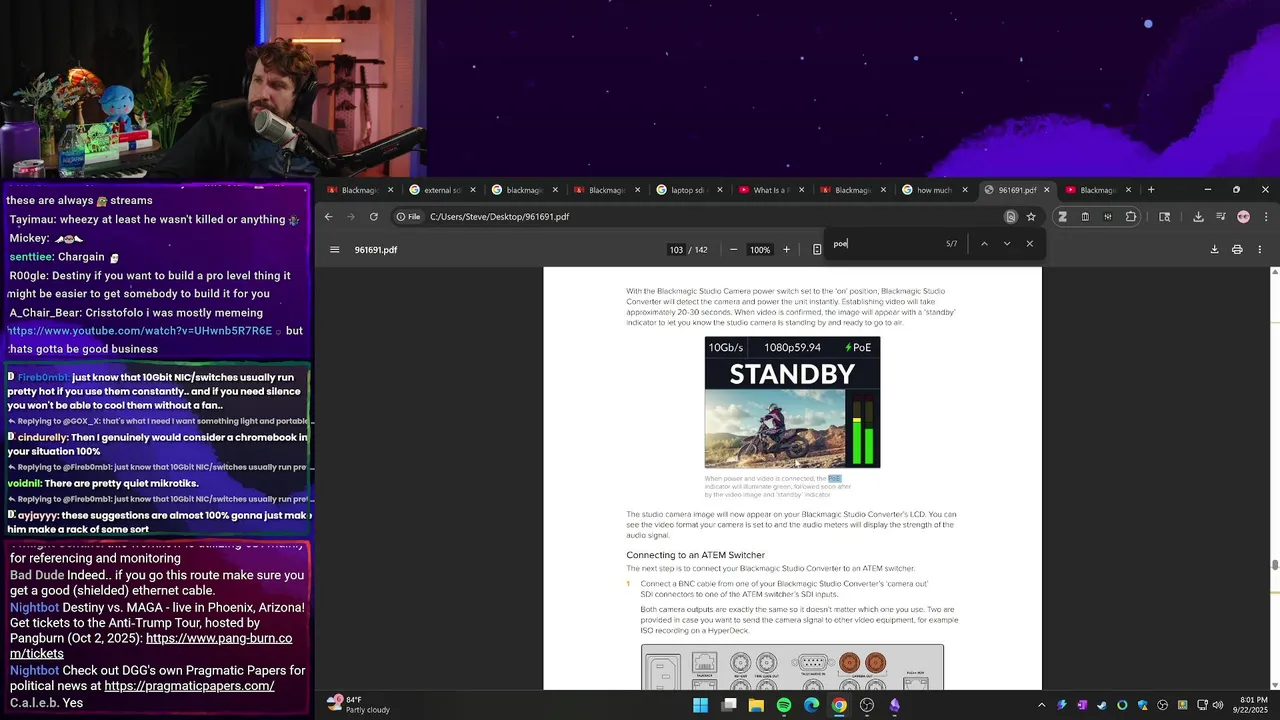Open new browser tab with plus
1280x720 pixels.
(x=1151, y=190)
